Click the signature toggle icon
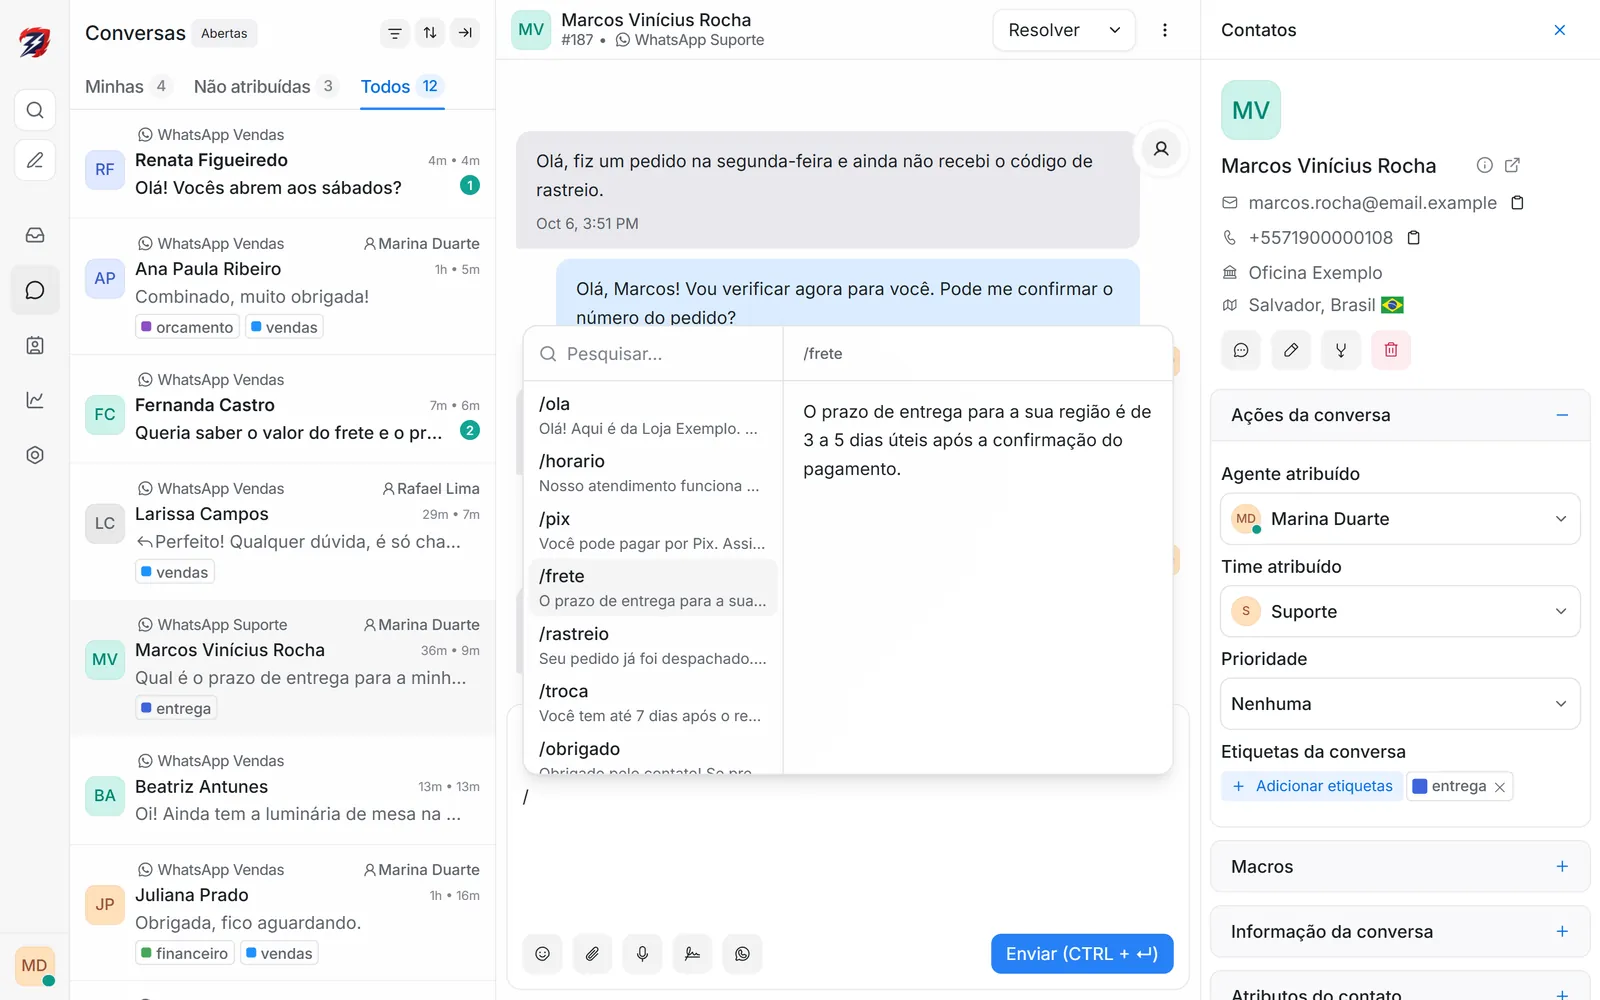 [692, 954]
